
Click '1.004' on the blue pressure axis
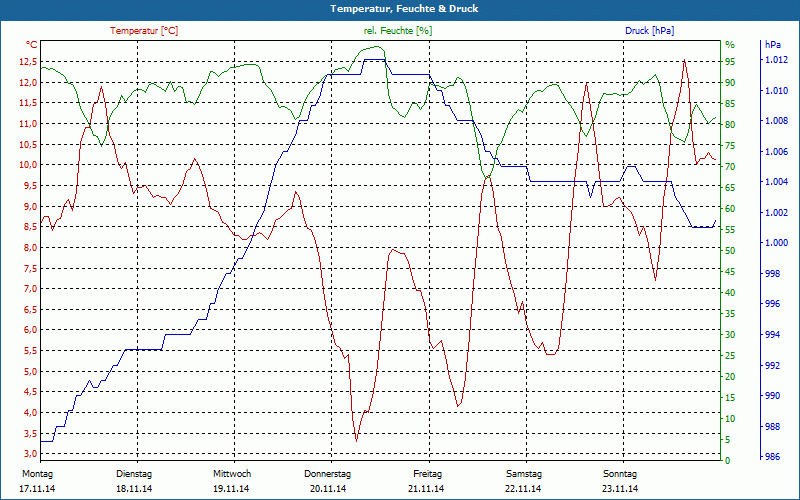pyautogui.click(x=776, y=182)
